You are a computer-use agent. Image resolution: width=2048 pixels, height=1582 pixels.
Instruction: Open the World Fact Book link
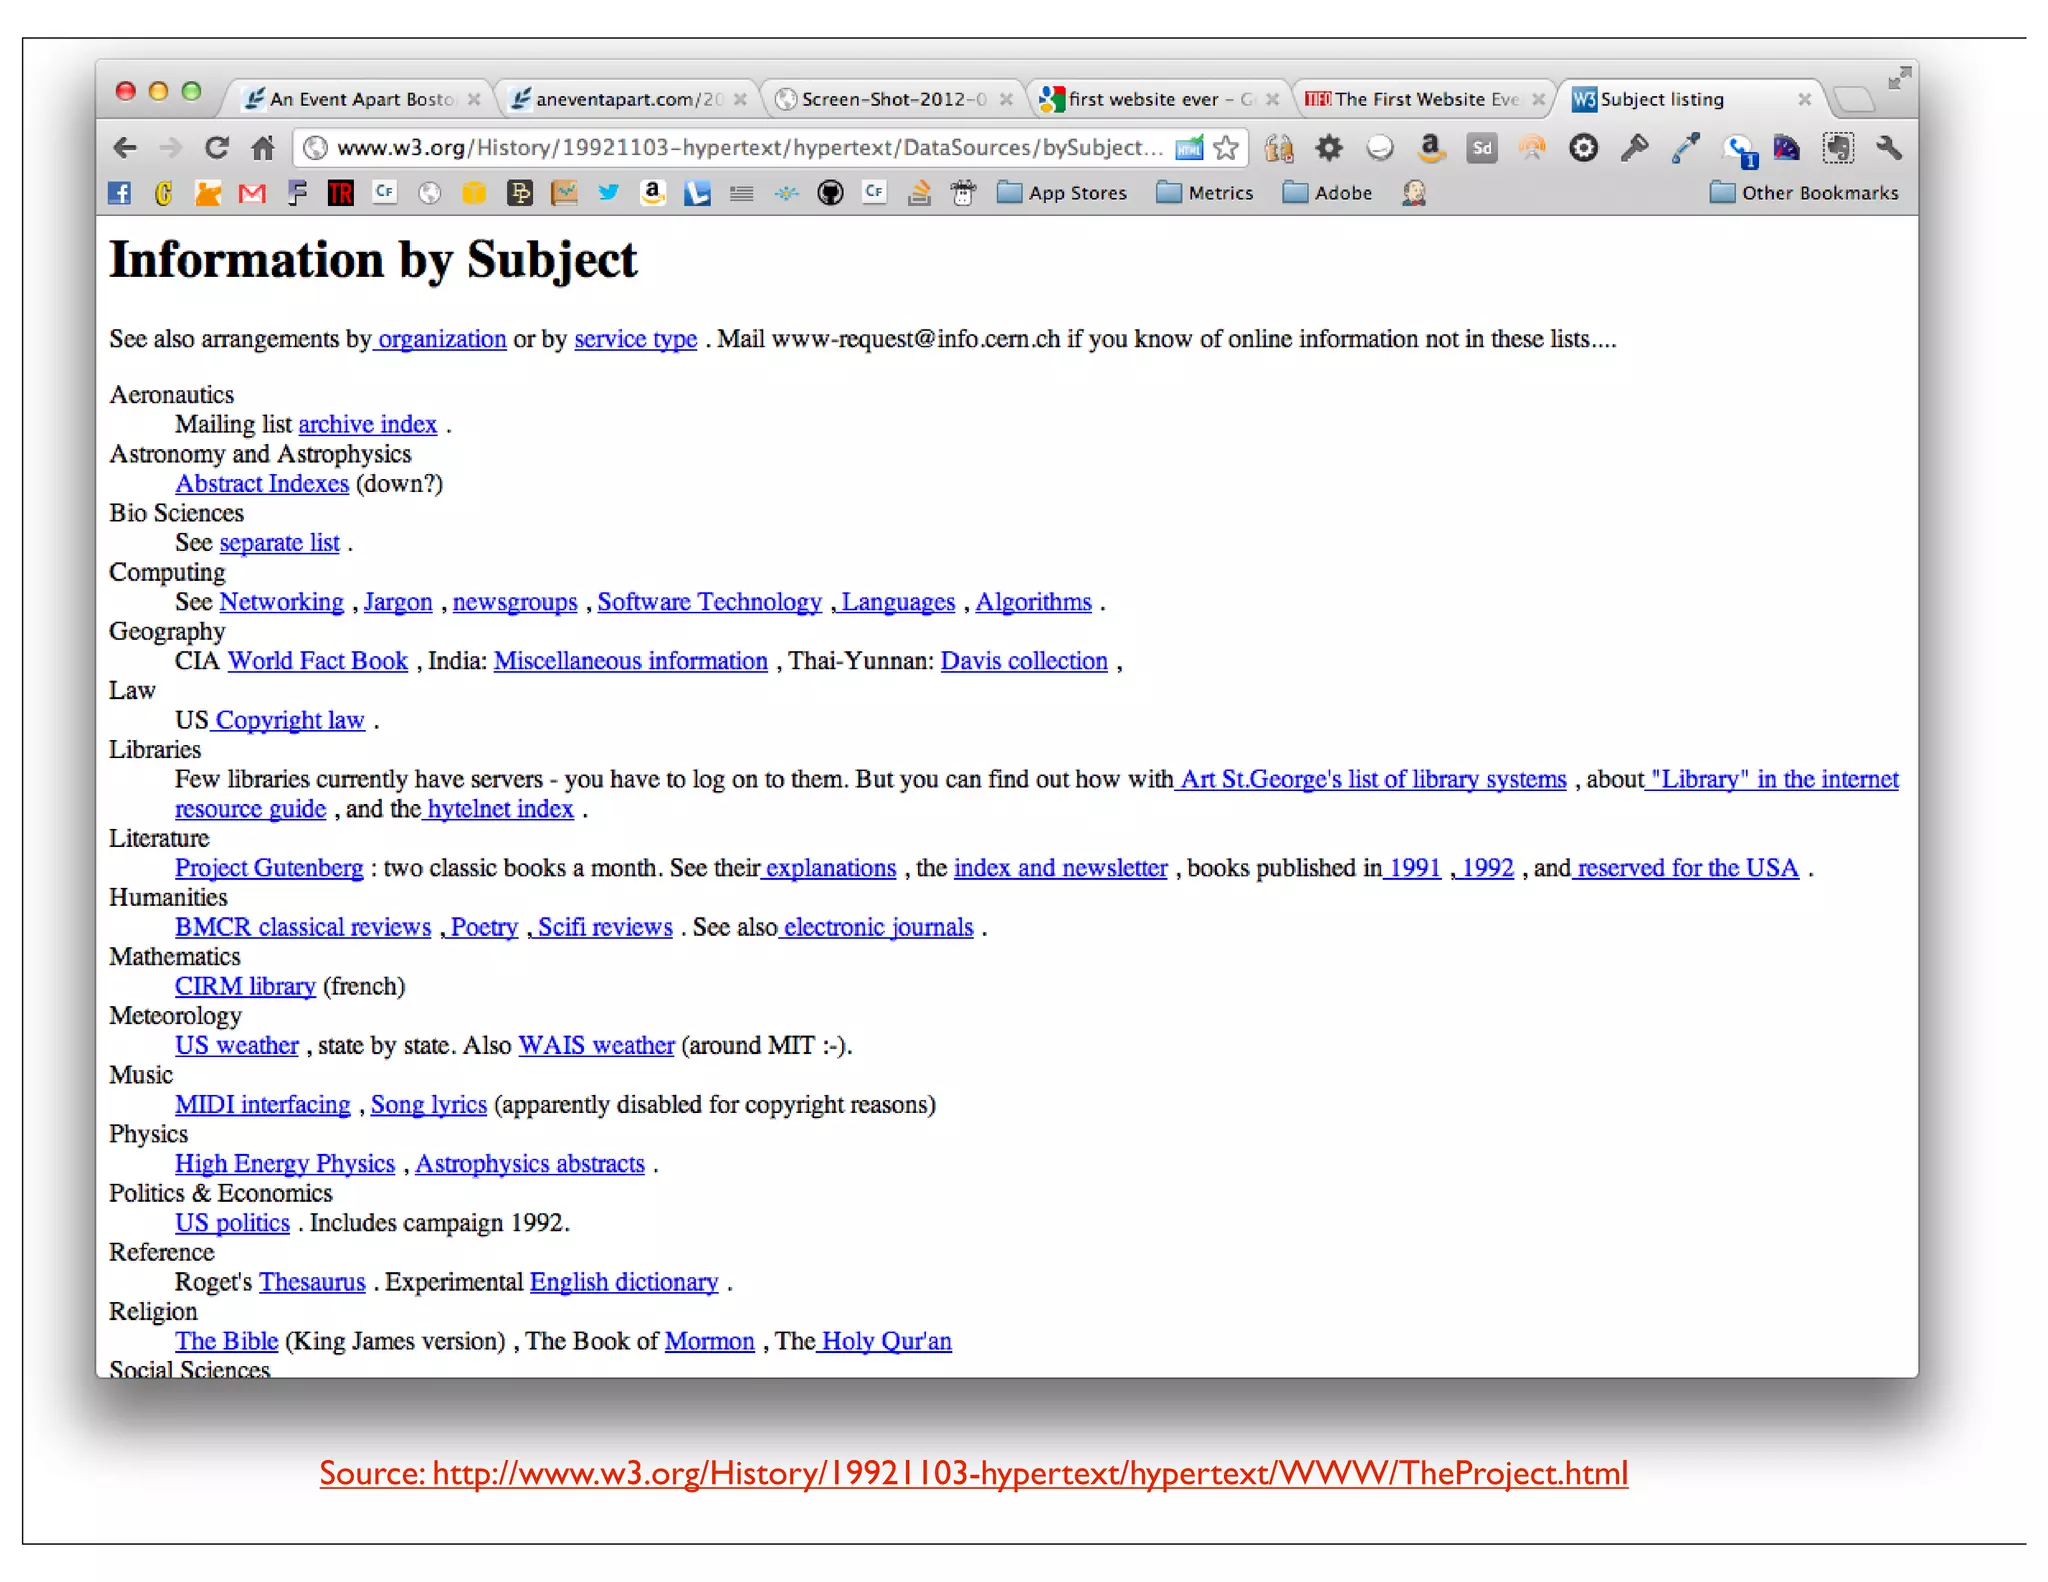[x=318, y=661]
